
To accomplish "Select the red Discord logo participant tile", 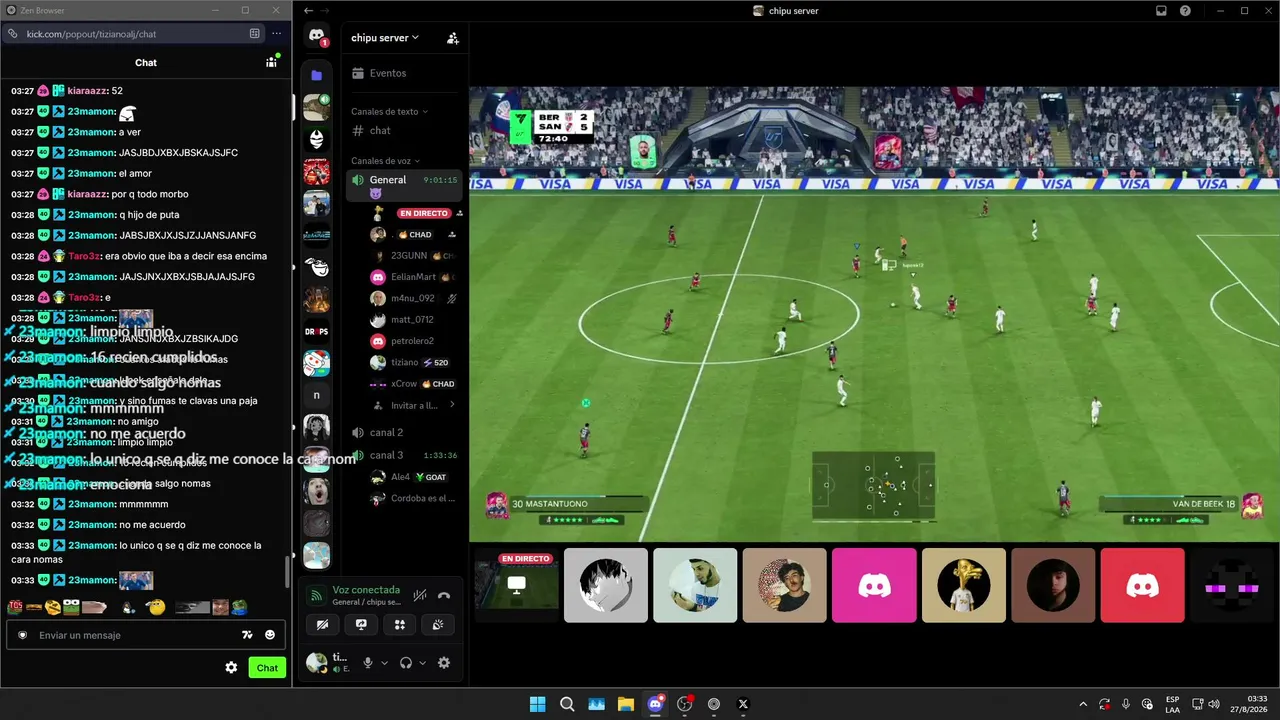I will (1142, 585).
